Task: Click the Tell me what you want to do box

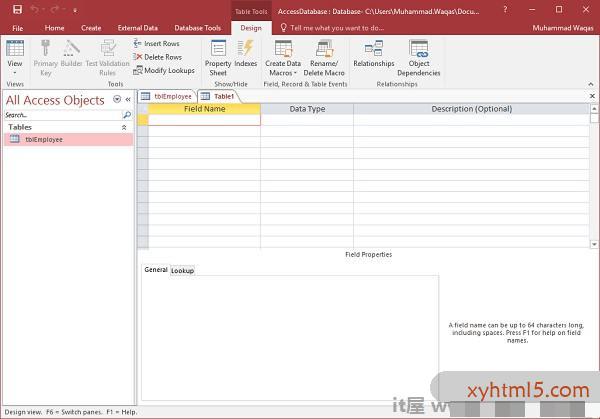Action: [x=332, y=28]
